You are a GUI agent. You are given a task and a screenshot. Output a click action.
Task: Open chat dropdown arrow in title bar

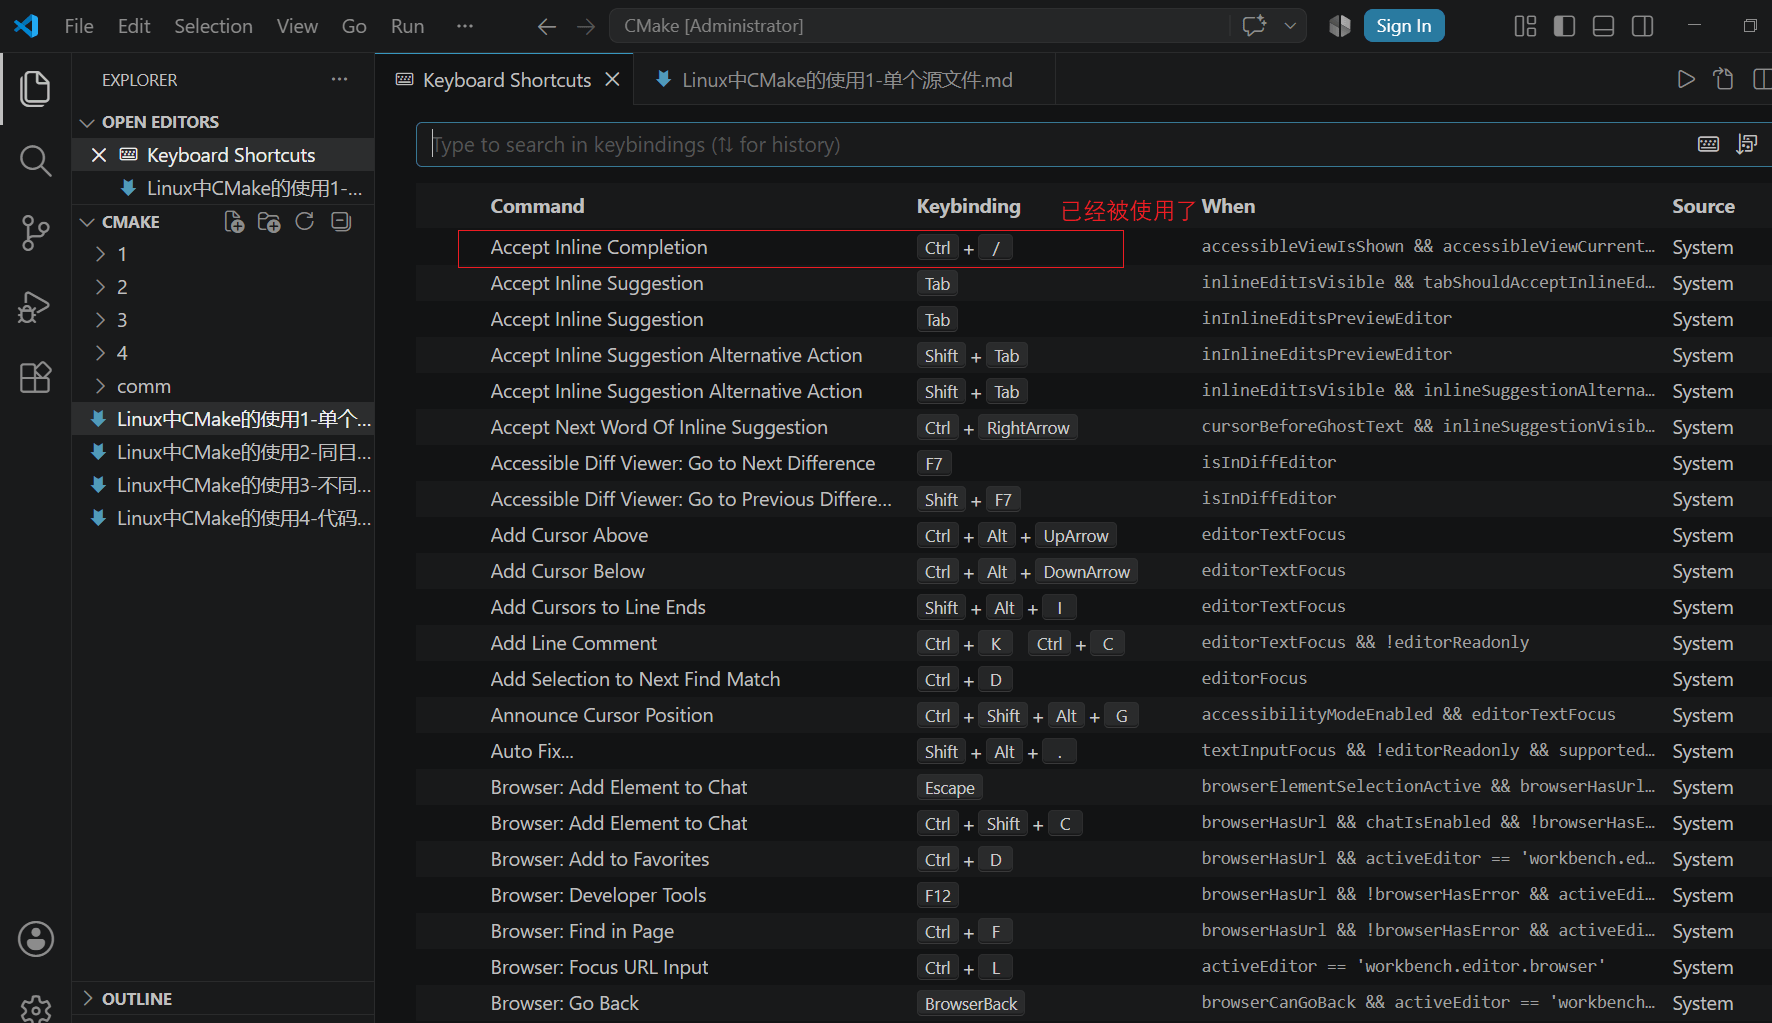(x=1290, y=26)
